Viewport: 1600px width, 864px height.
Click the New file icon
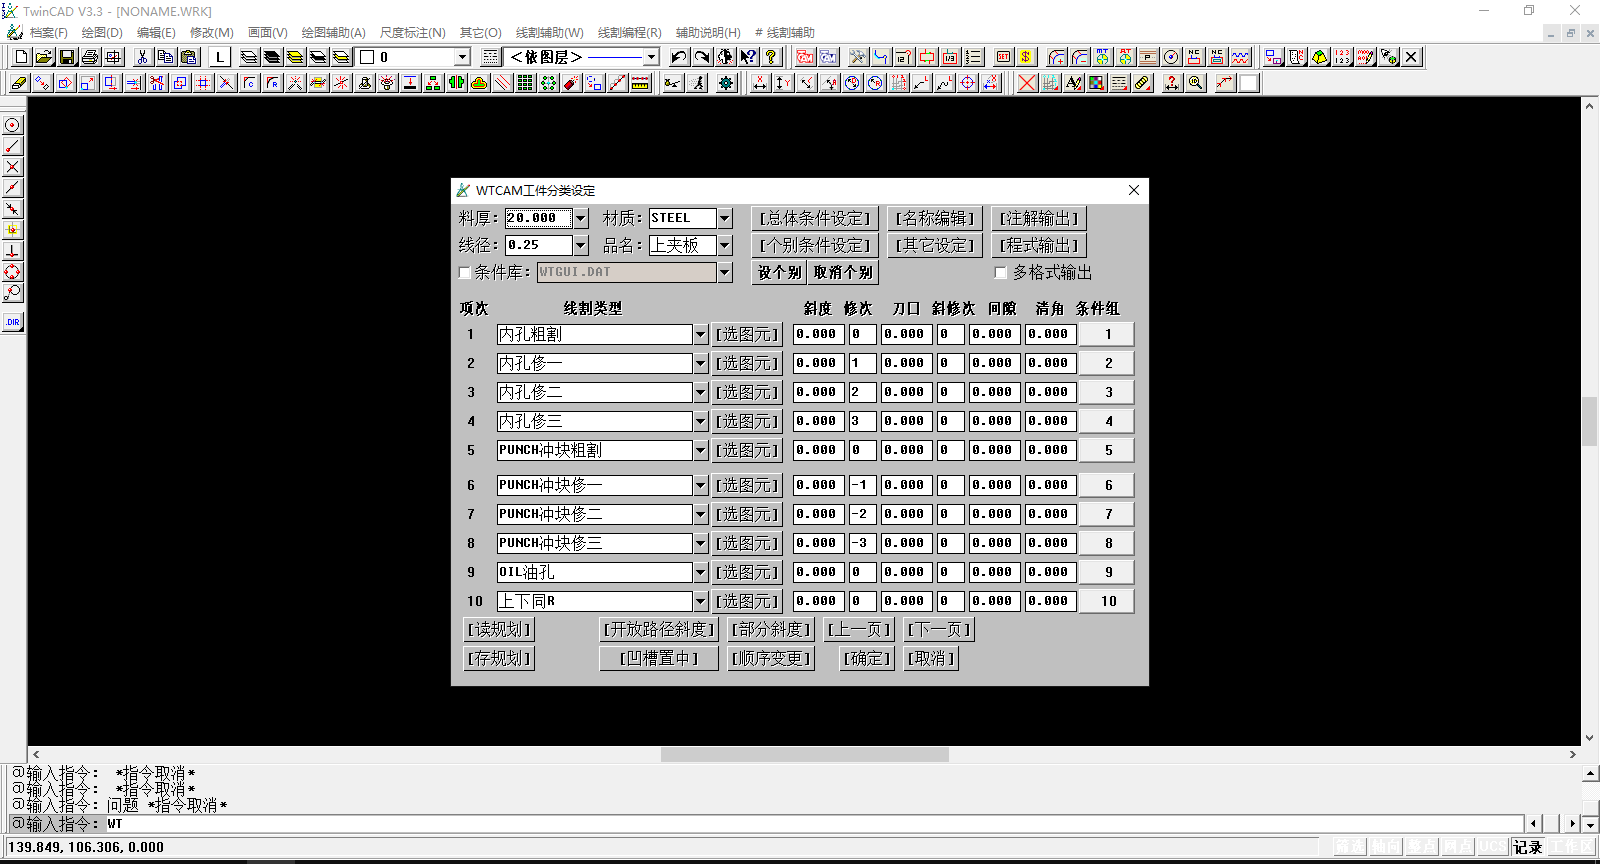(x=21, y=57)
